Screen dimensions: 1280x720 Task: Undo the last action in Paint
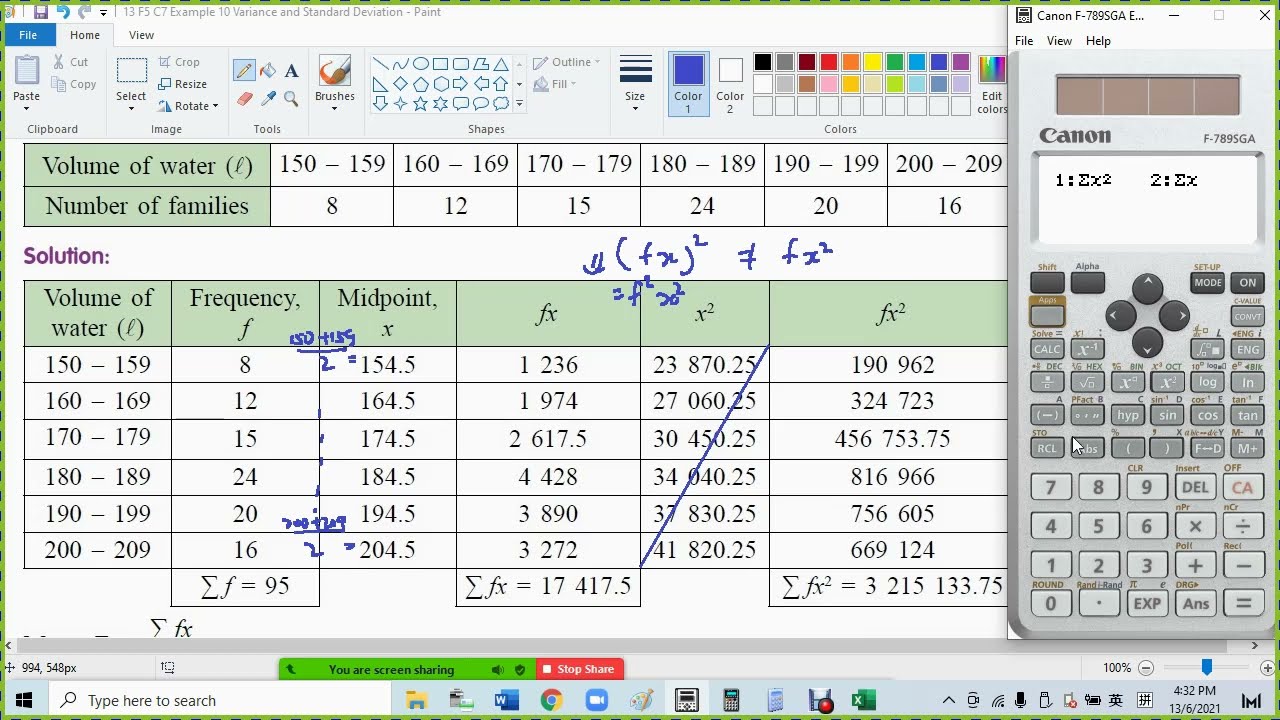click(x=63, y=12)
